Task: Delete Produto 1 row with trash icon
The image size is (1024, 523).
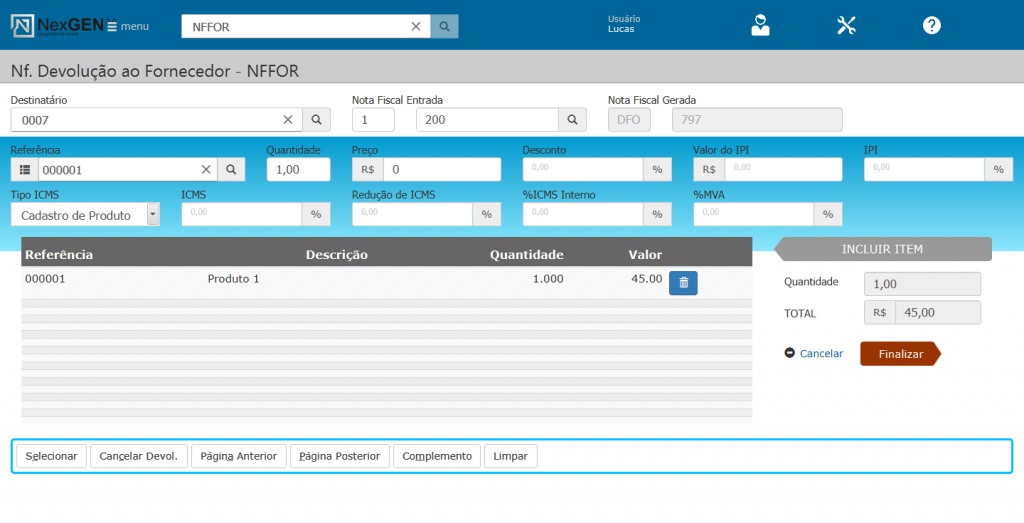Action: click(683, 283)
